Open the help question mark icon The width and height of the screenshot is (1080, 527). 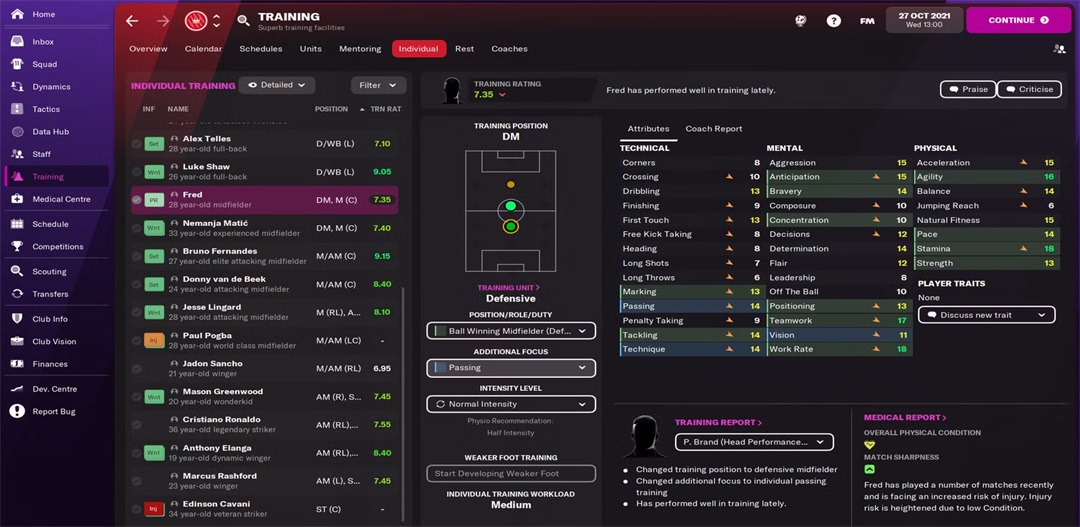point(833,21)
